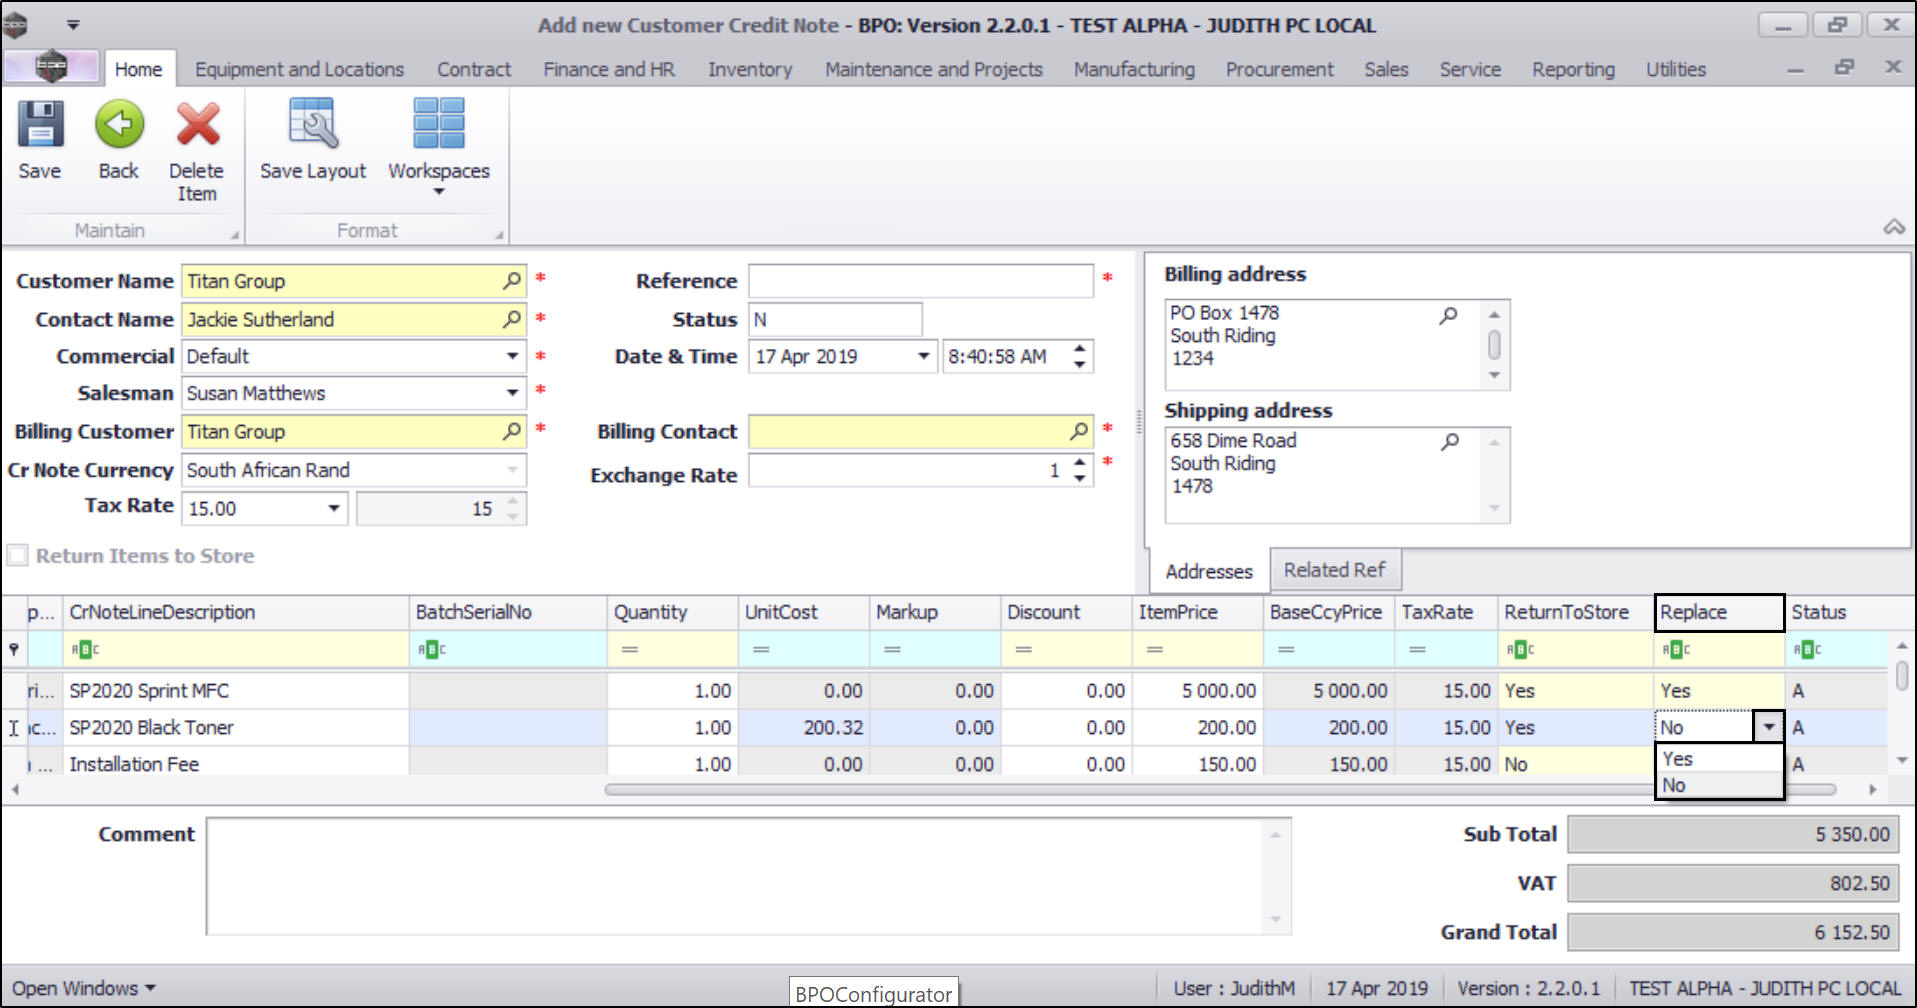Click the red Delete Item icon
Image resolution: width=1917 pixels, height=1008 pixels.
pyautogui.click(x=197, y=125)
